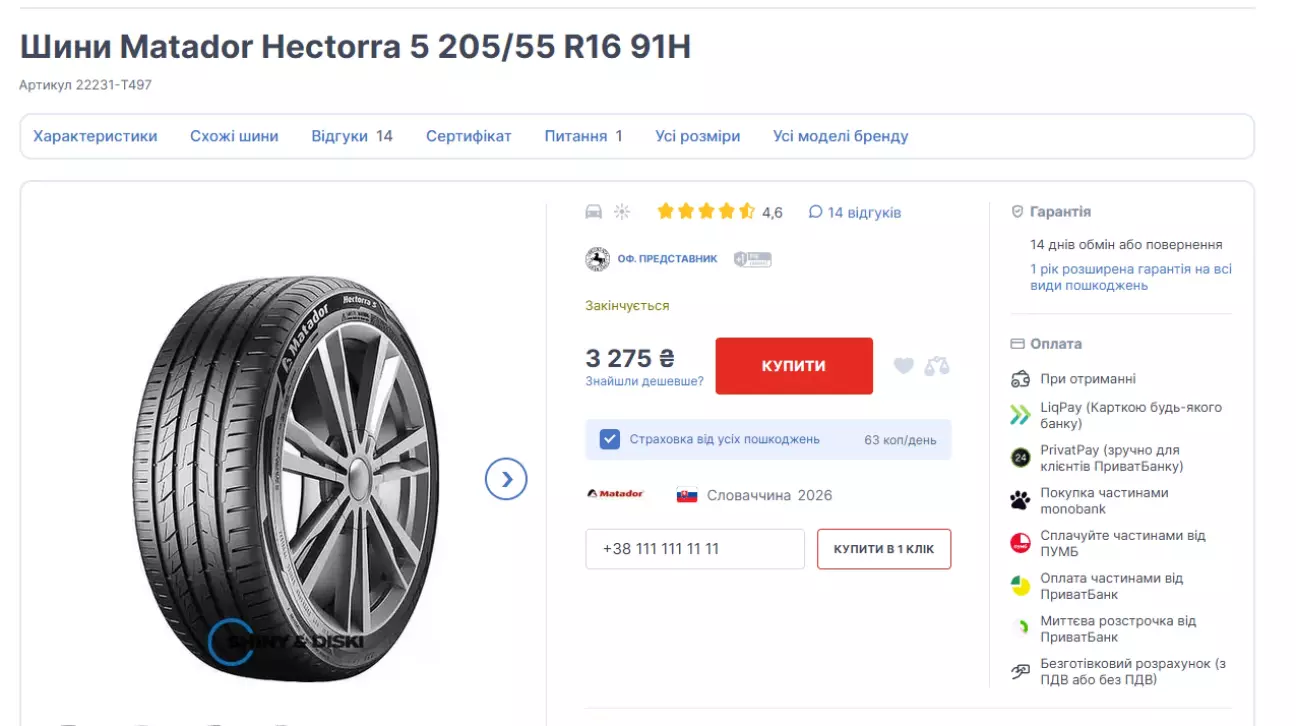The height and width of the screenshot is (726, 1296).
Task: Click the passenger car type icon
Action: 594,212
